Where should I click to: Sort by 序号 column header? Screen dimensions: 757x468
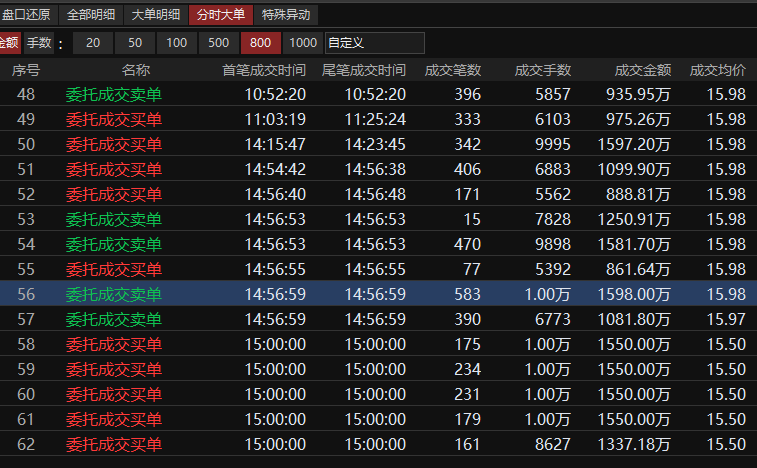tap(26, 71)
